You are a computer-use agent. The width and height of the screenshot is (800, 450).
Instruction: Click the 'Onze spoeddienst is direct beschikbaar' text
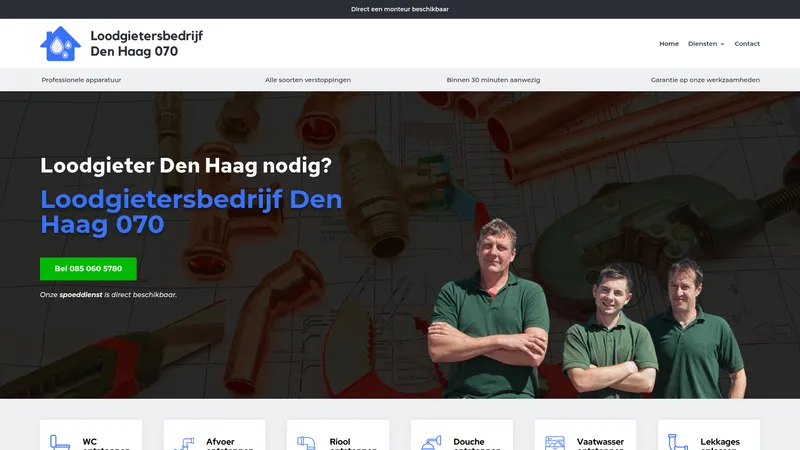click(108, 294)
